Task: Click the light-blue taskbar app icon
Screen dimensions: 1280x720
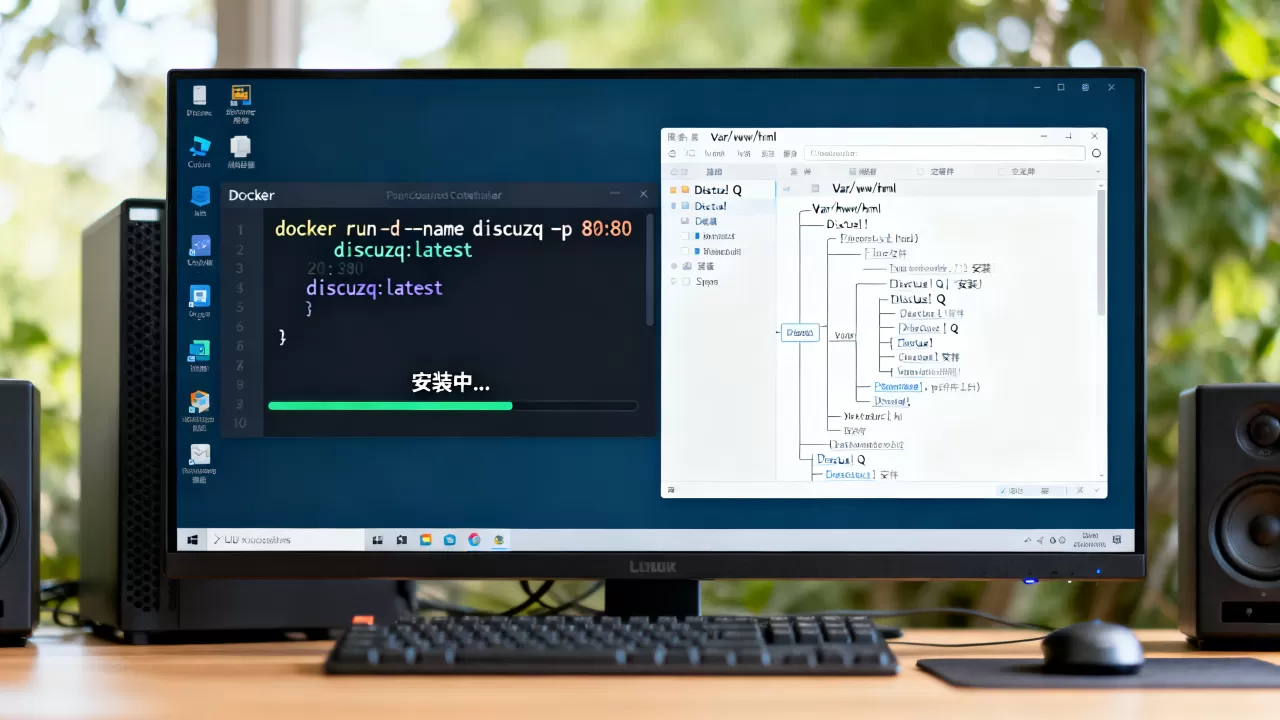Action: coord(450,540)
